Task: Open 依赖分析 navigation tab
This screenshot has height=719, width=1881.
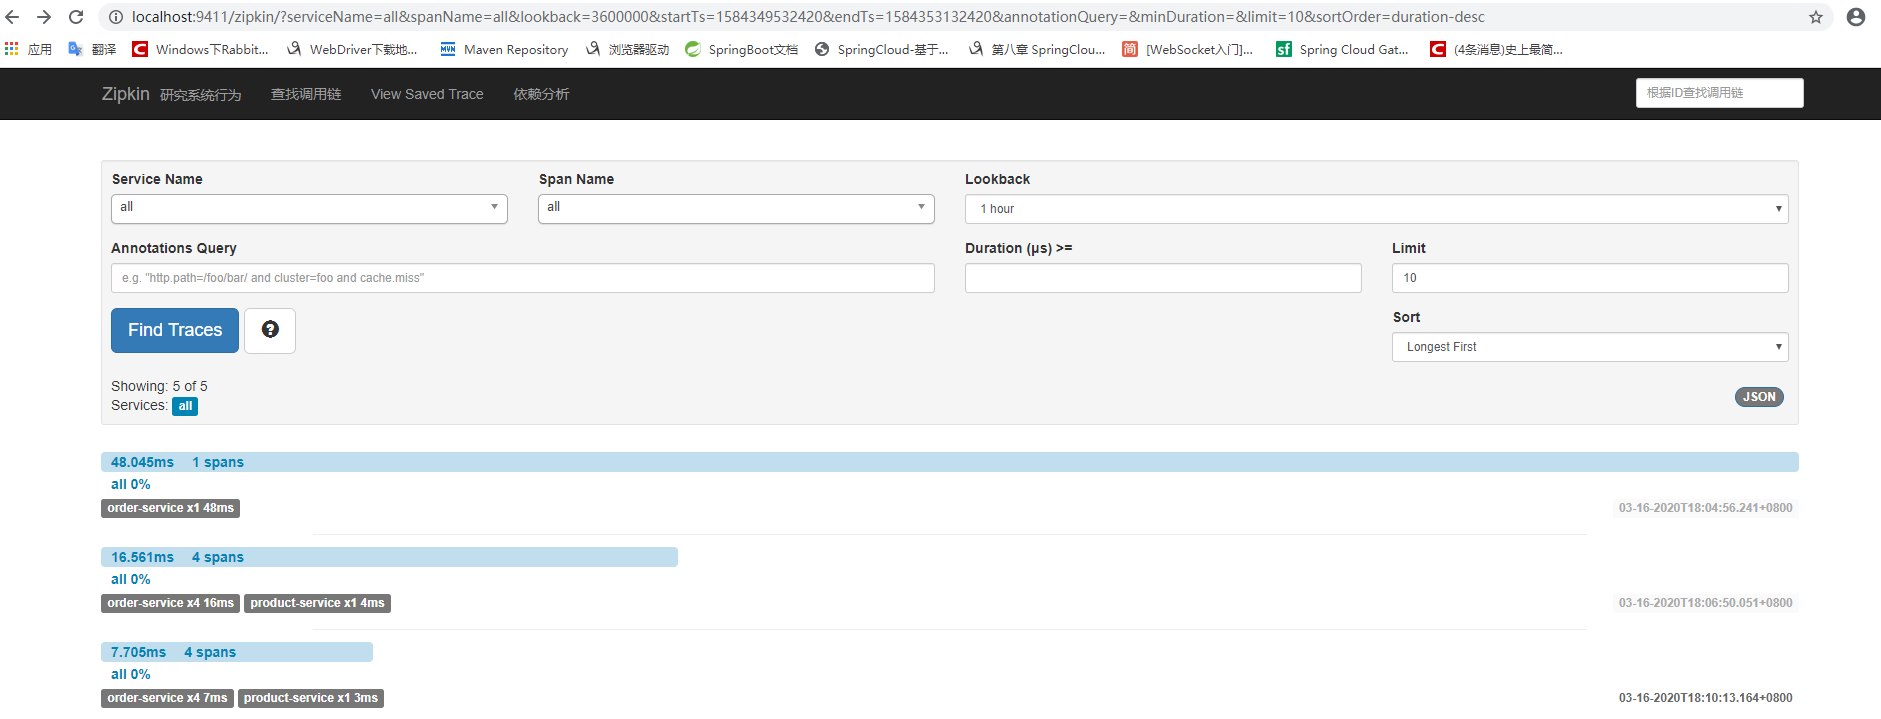Action: (x=541, y=94)
